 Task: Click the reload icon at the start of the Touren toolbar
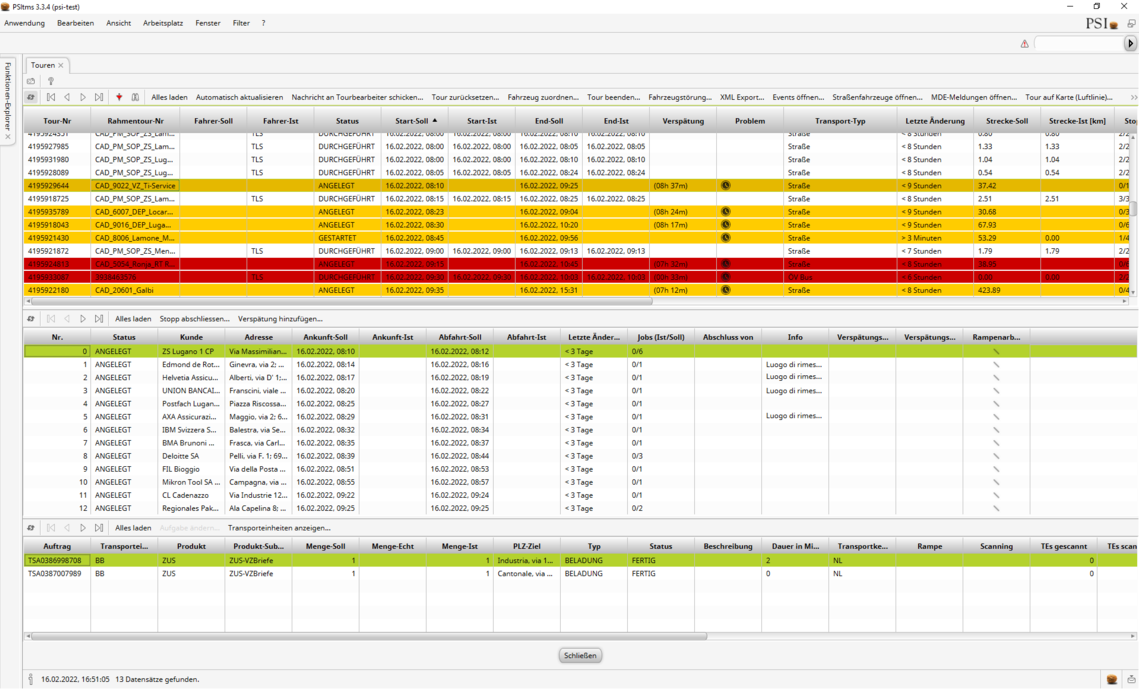(31, 97)
